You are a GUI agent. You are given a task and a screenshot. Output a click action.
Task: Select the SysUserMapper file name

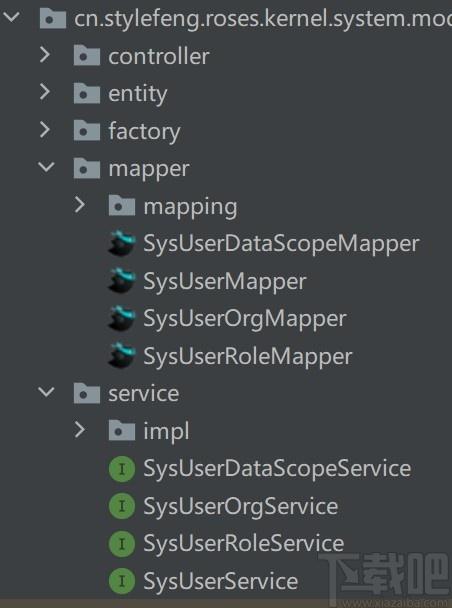click(x=225, y=282)
